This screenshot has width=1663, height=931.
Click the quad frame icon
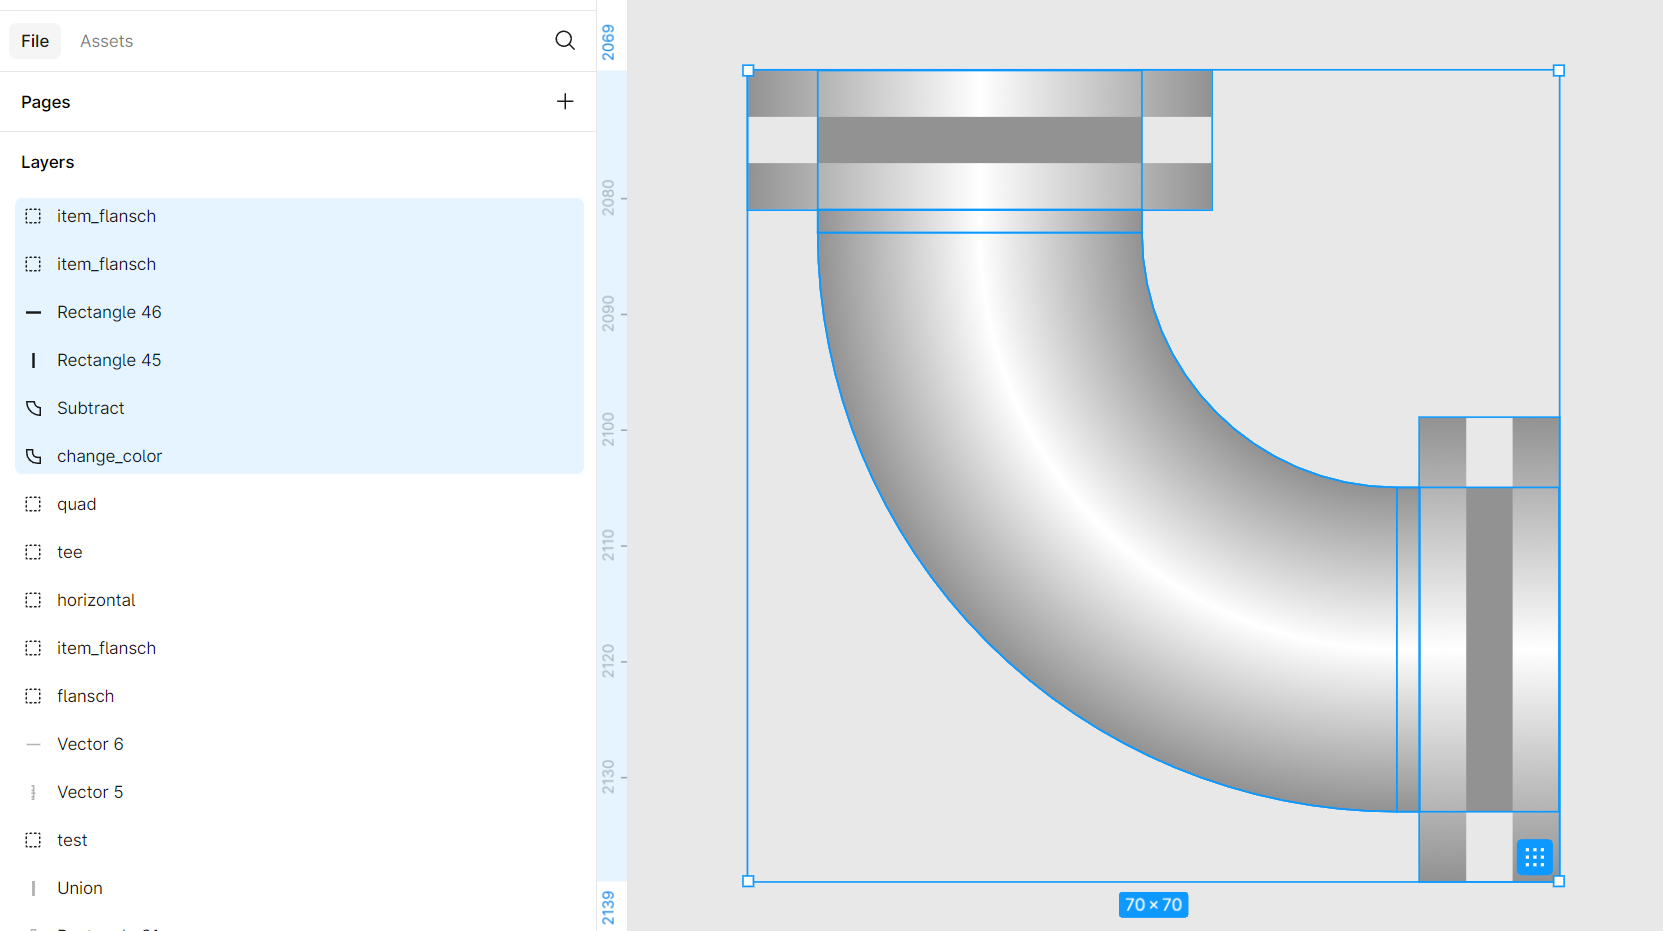point(34,504)
